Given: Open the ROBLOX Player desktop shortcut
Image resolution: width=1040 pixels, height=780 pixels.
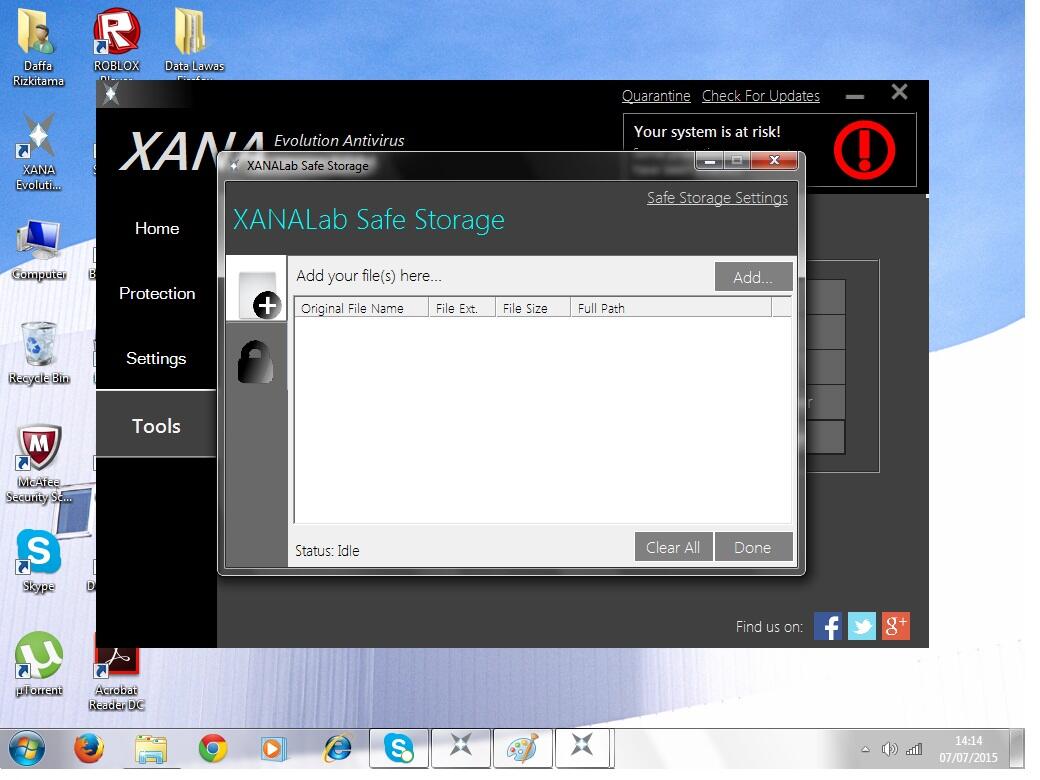Looking at the screenshot, I should (117, 41).
